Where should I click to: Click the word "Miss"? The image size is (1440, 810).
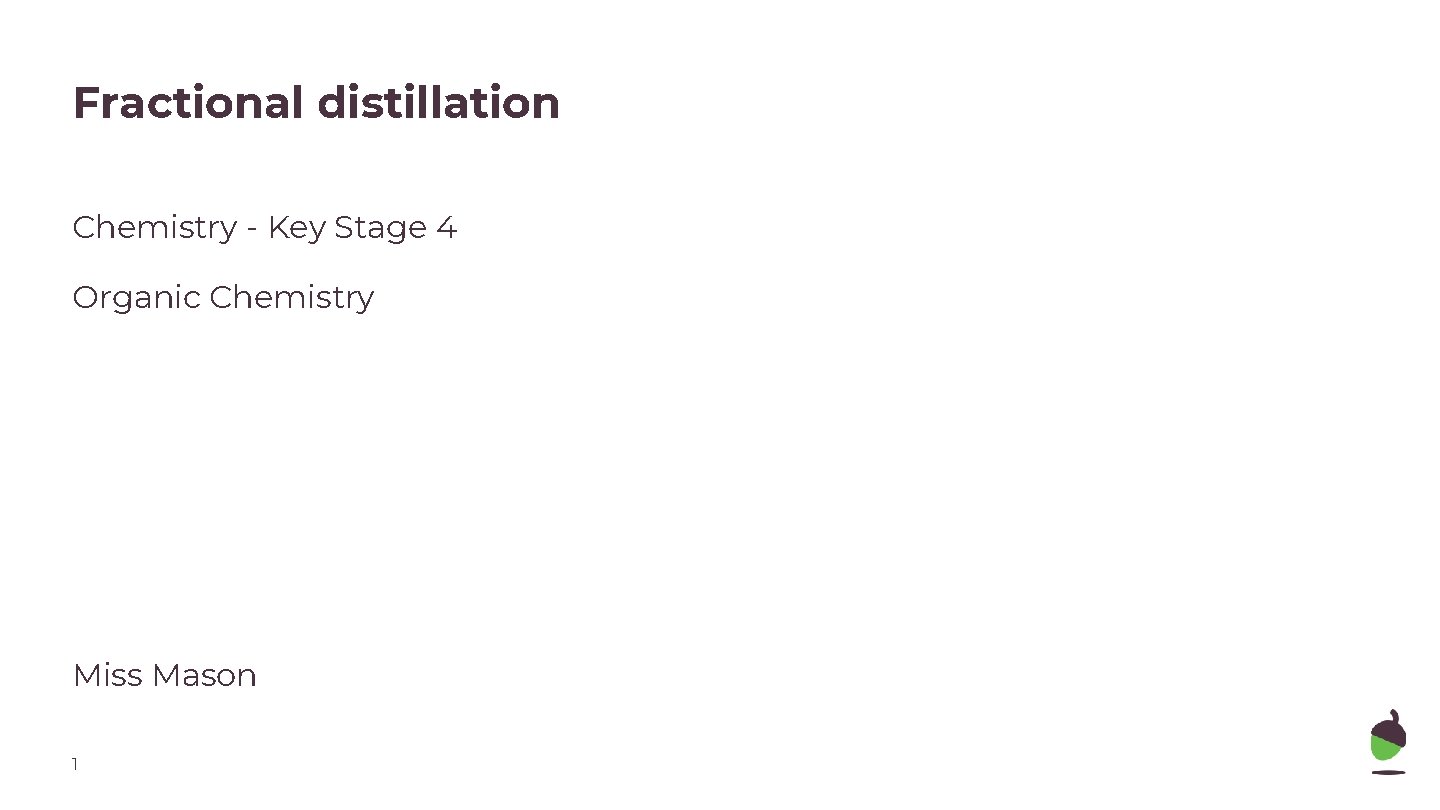(103, 676)
